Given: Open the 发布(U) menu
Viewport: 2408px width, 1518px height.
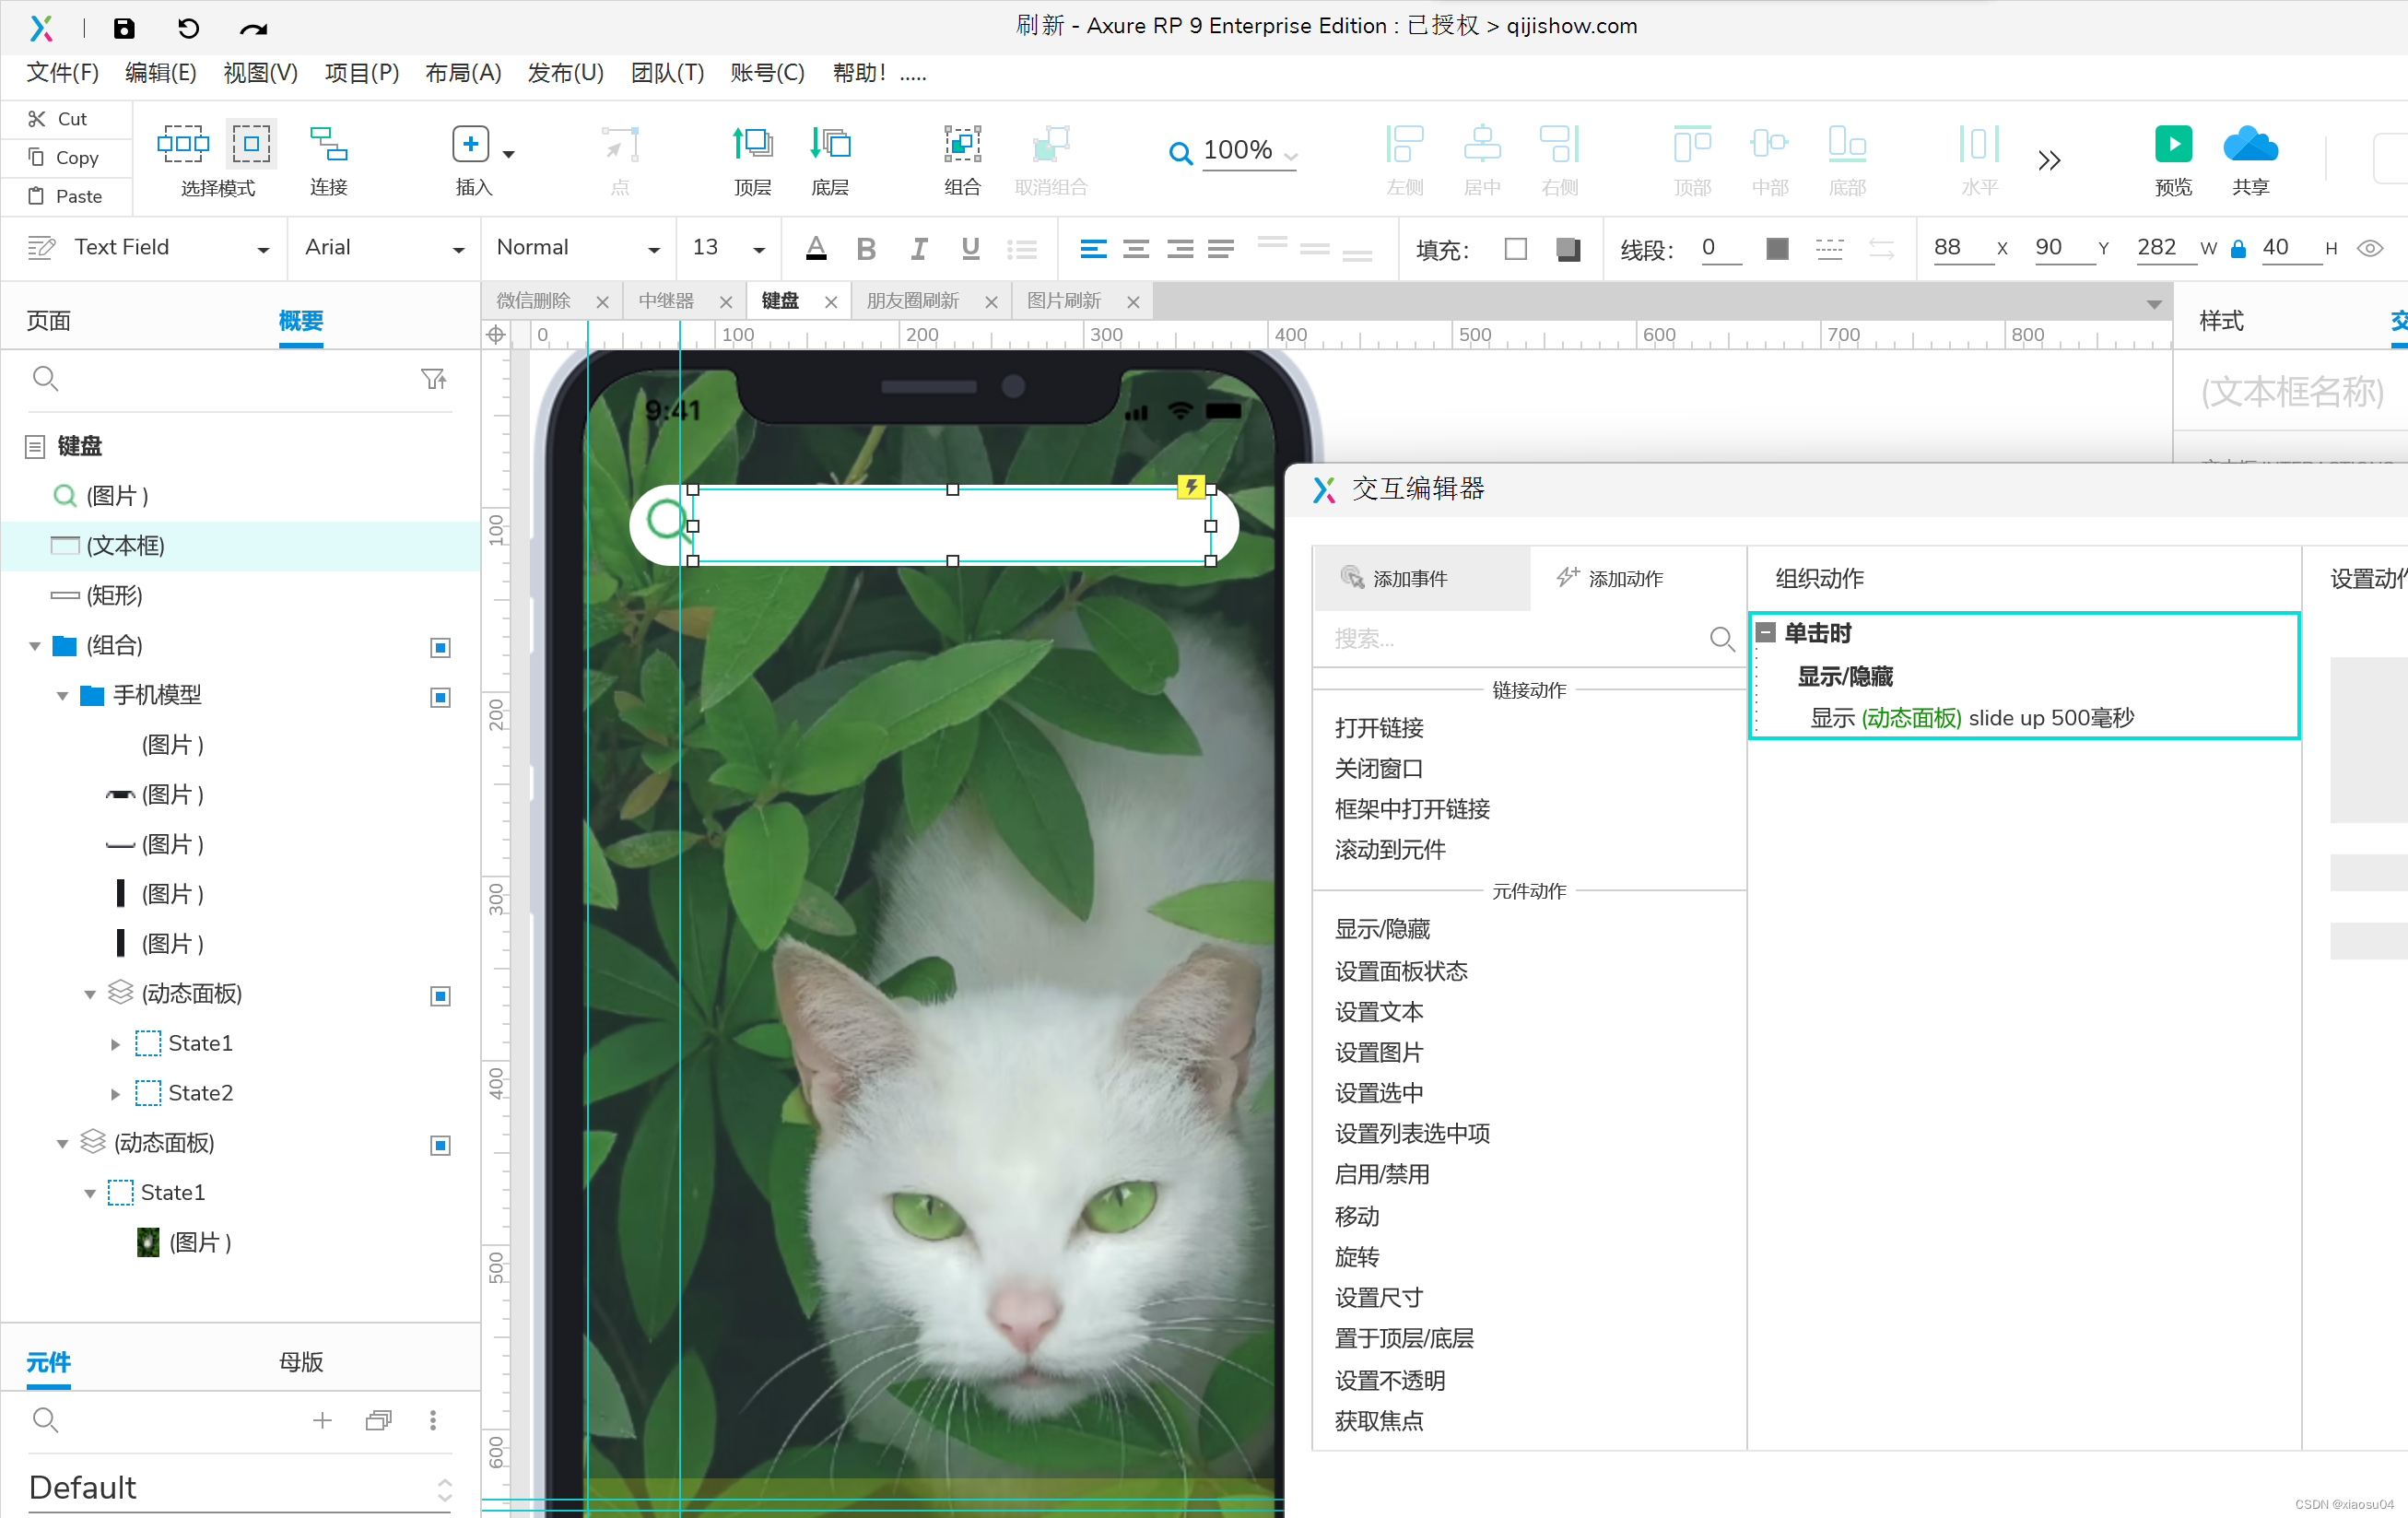Looking at the screenshot, I should (x=566, y=73).
